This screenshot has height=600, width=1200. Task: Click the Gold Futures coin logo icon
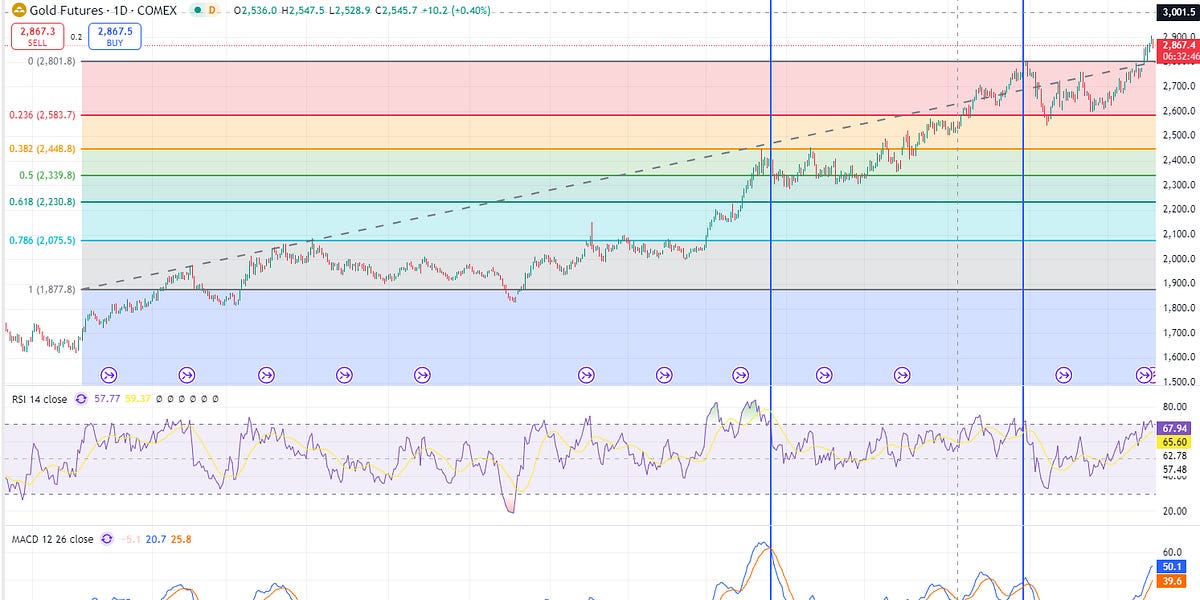pos(18,10)
